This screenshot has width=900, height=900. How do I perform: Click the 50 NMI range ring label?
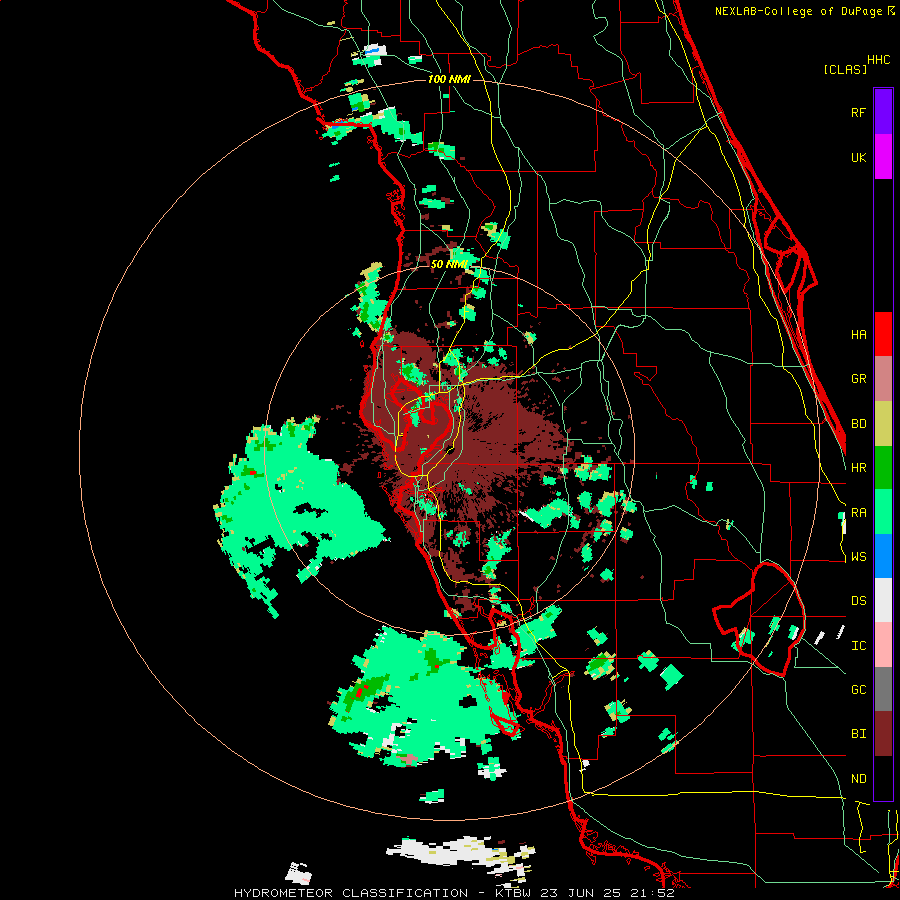click(x=449, y=264)
